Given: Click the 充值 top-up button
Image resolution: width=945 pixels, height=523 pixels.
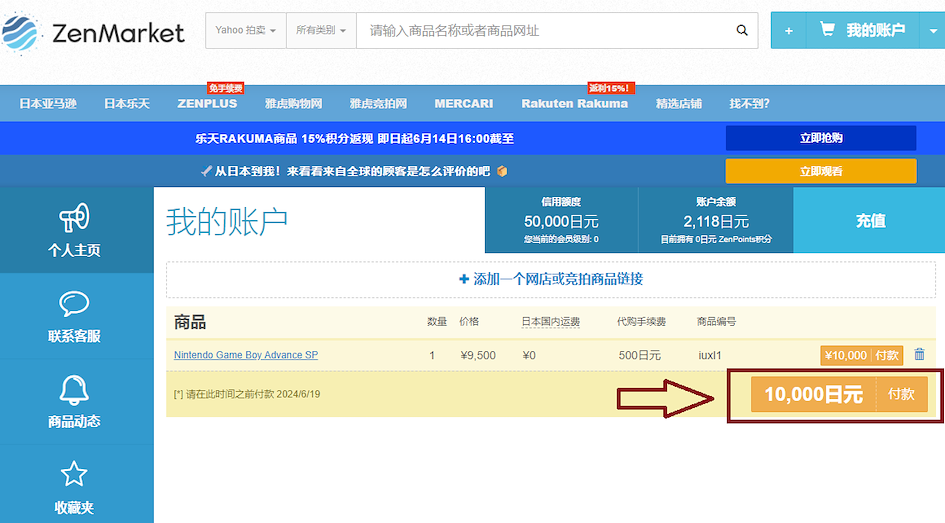Looking at the screenshot, I should pyautogui.click(x=869, y=220).
